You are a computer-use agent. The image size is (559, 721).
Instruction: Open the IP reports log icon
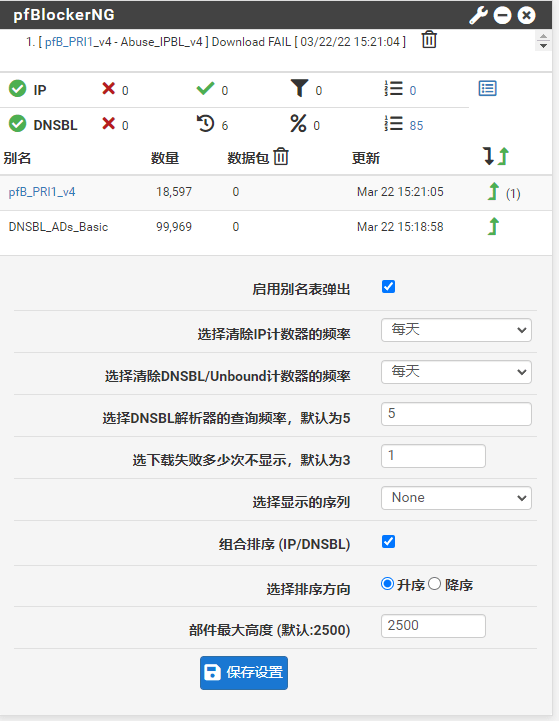pyautogui.click(x=488, y=88)
